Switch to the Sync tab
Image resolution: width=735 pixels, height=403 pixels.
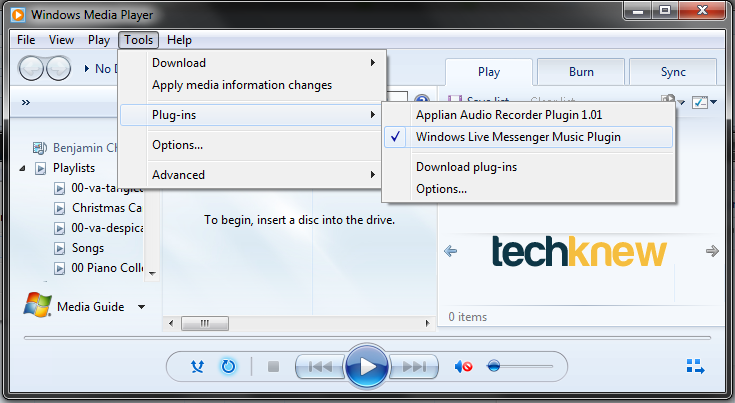673,72
